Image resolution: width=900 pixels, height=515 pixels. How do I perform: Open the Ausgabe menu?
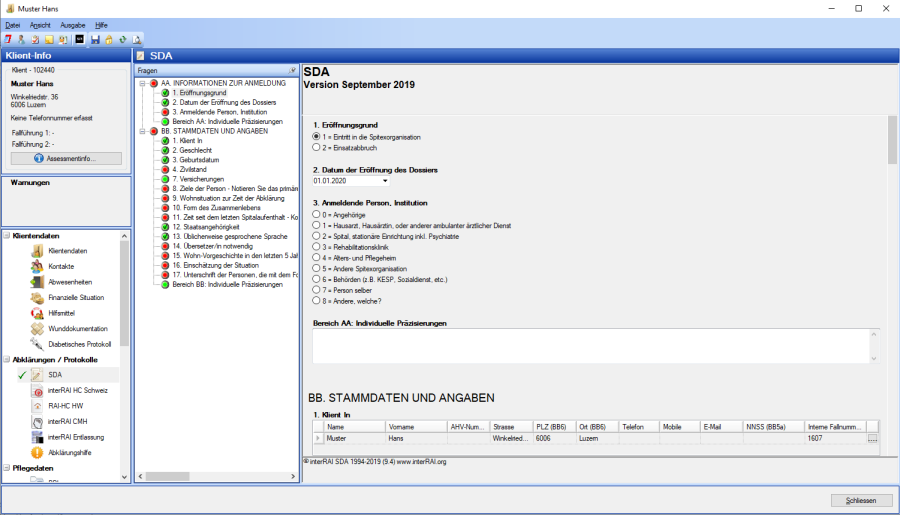click(x=72, y=24)
